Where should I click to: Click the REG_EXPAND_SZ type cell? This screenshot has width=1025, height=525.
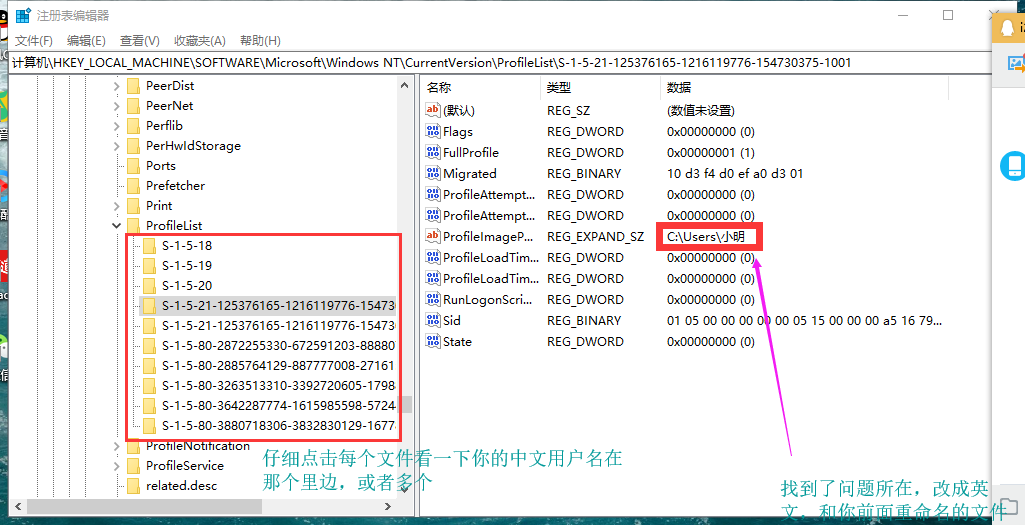[x=596, y=237]
